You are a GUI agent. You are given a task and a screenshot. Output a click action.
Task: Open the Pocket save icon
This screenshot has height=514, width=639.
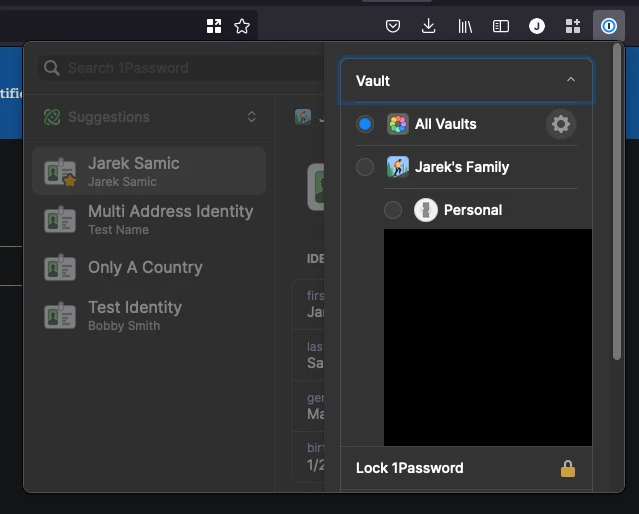(393, 26)
